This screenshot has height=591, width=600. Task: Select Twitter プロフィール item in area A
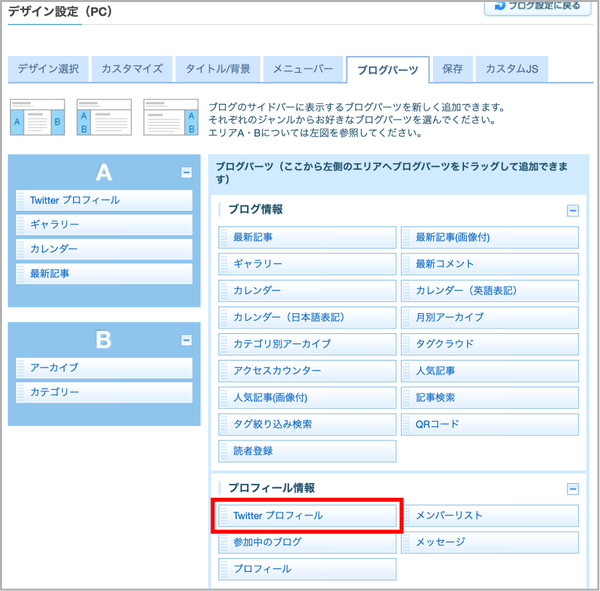pos(104,200)
